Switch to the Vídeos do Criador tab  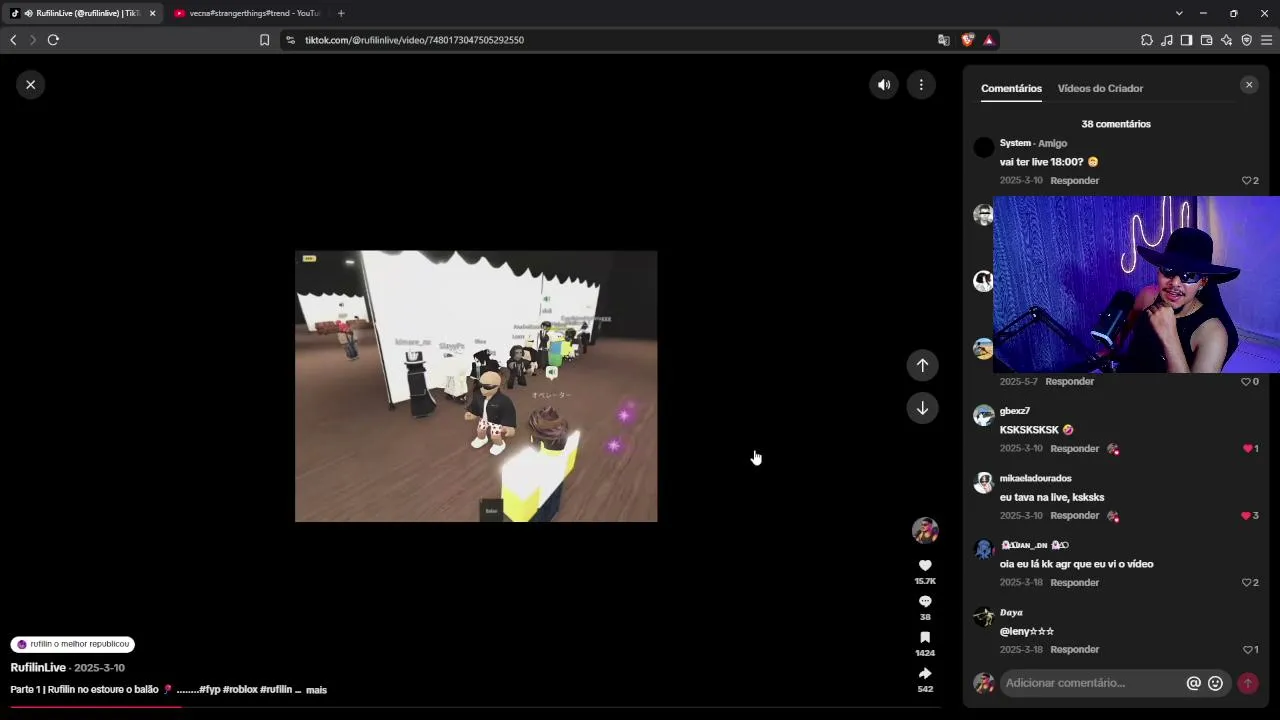pyautogui.click(x=1100, y=88)
